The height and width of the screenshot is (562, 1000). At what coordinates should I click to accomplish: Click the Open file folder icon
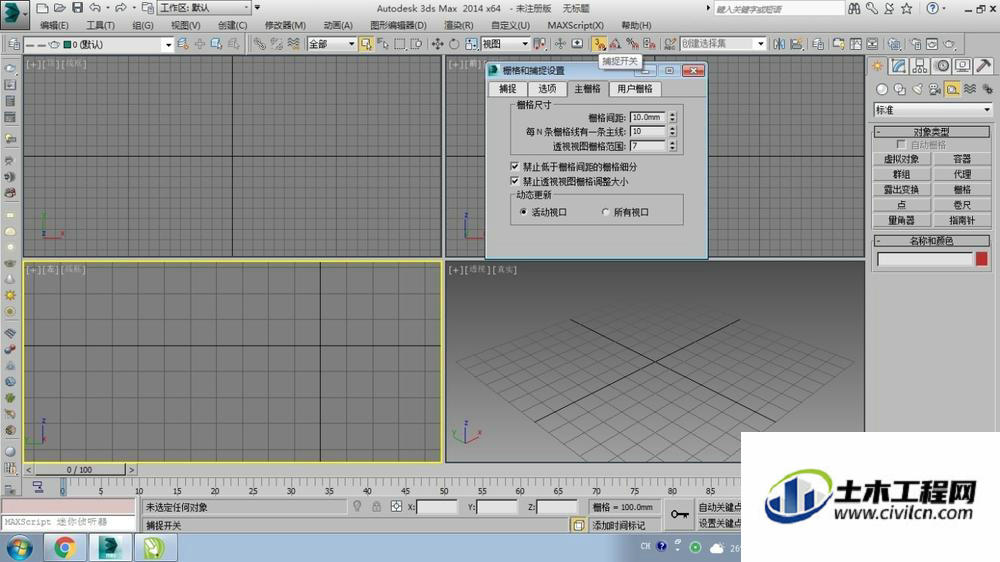point(59,8)
